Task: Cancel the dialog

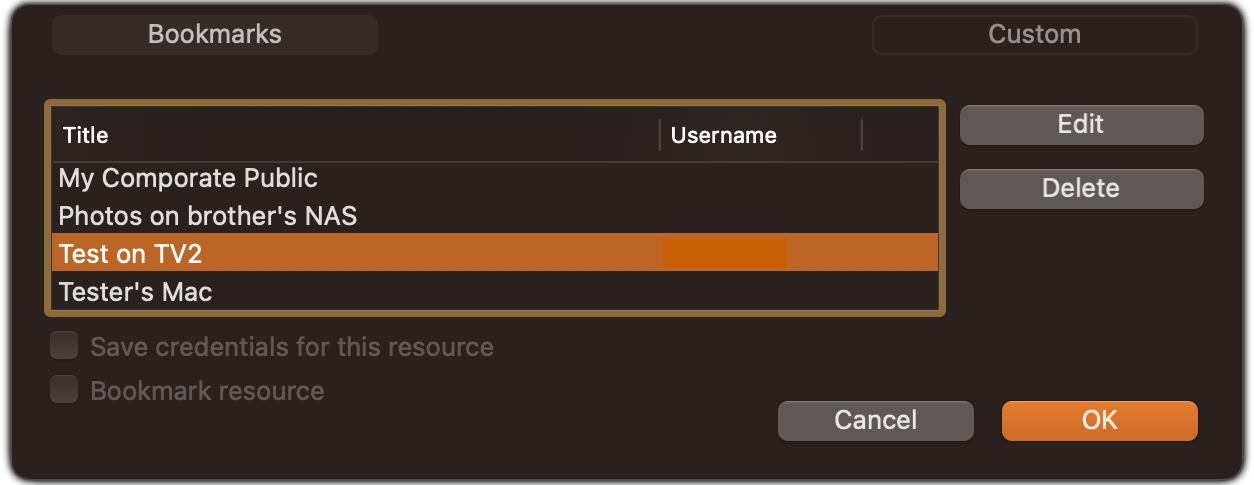Action: (875, 420)
